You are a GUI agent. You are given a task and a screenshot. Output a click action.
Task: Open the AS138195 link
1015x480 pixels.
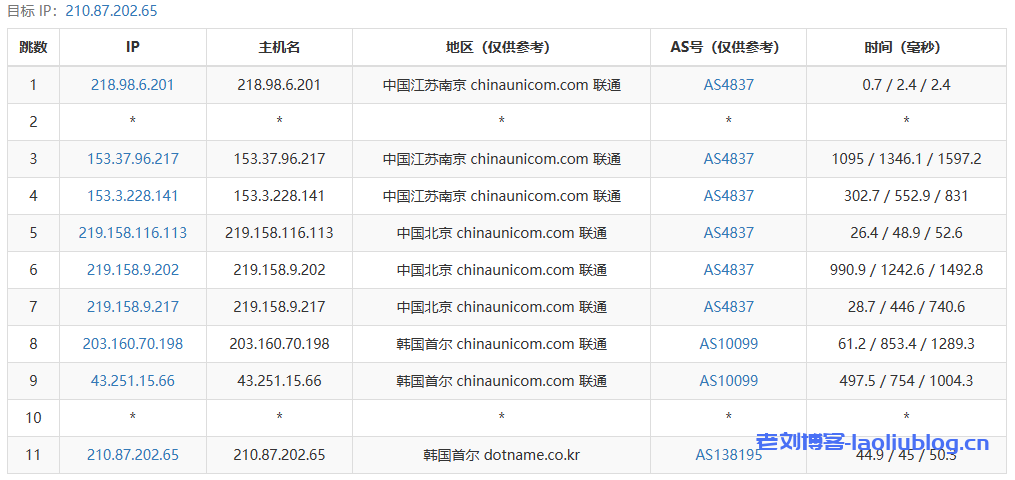pos(728,455)
